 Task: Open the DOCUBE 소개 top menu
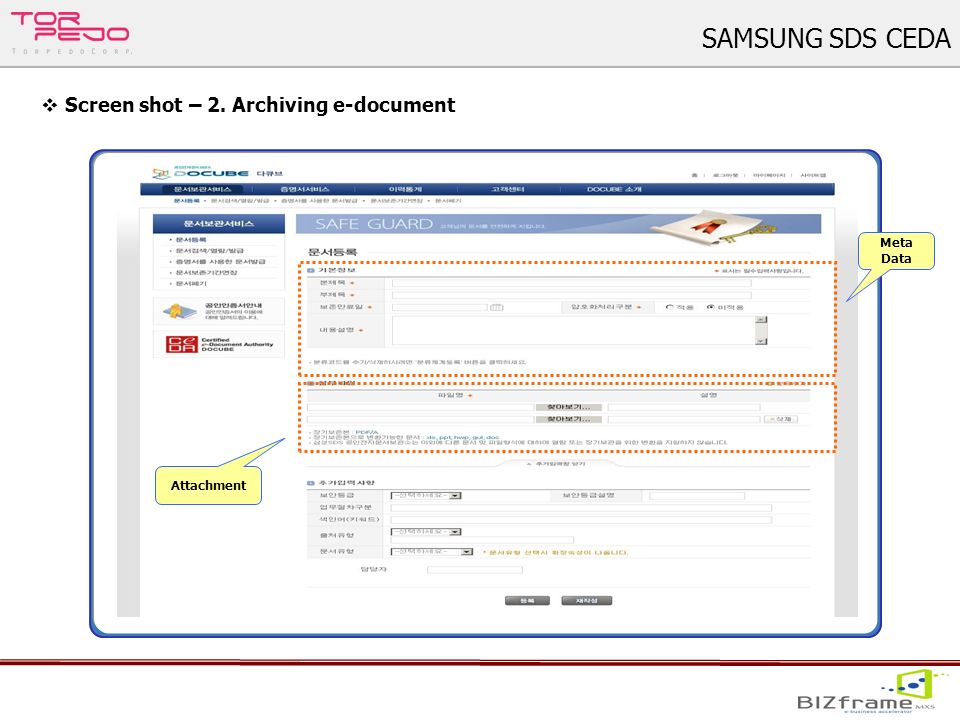coord(614,189)
